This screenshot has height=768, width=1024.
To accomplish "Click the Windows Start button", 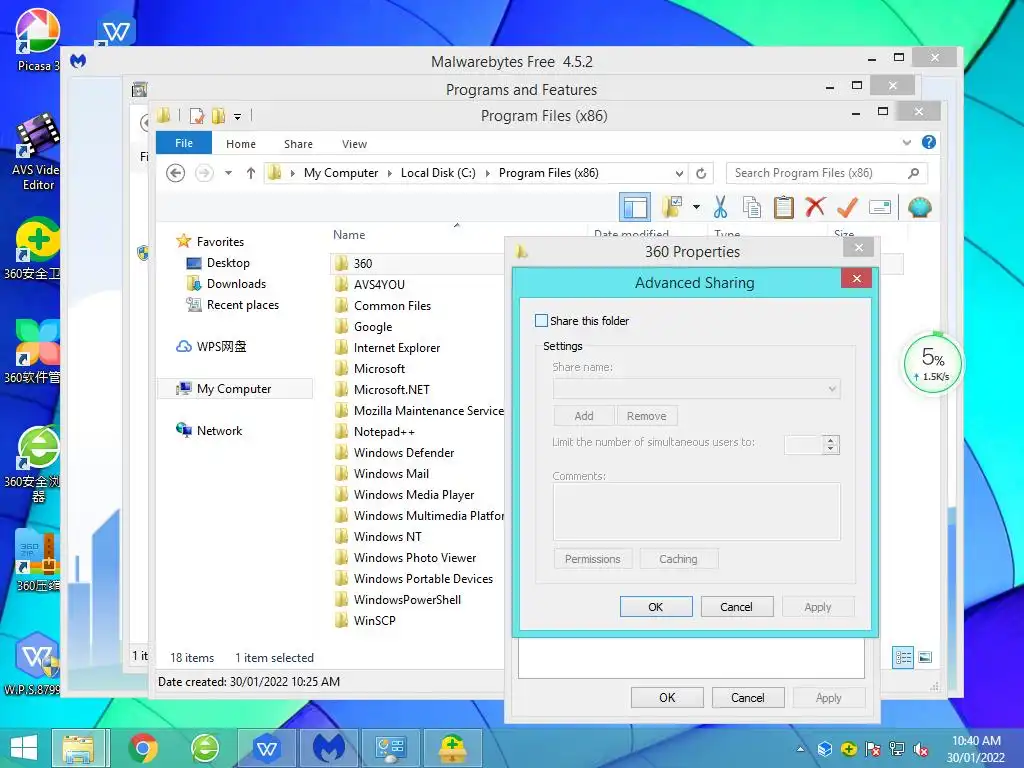I will 24,747.
